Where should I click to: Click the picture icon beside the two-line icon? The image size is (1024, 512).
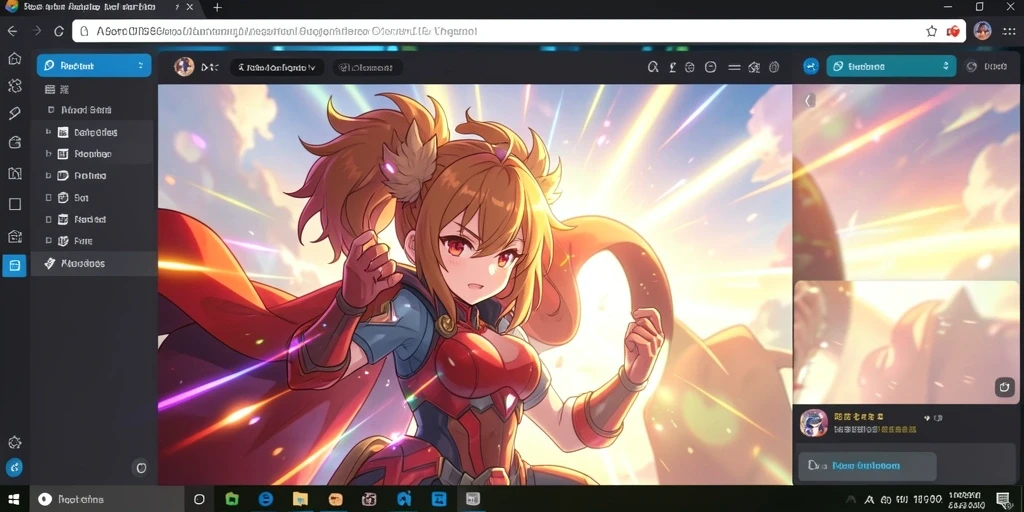tap(754, 67)
